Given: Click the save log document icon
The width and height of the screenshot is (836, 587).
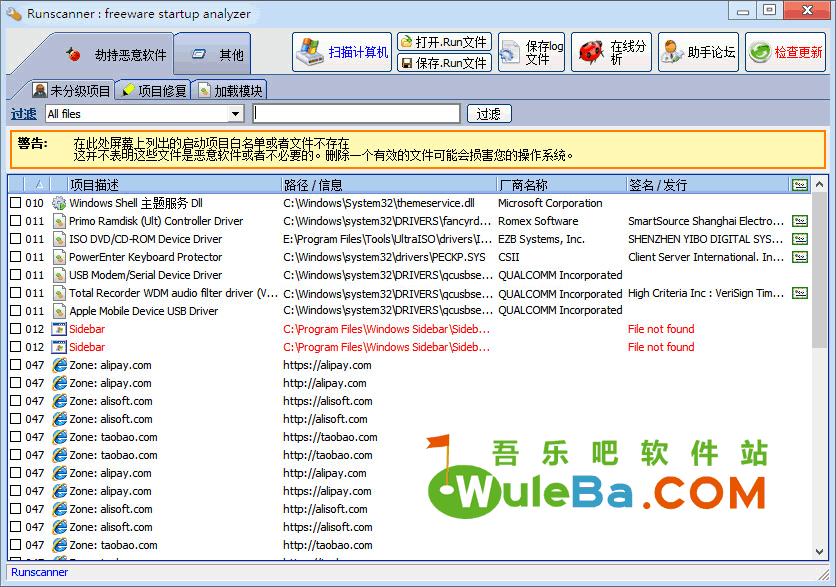Looking at the screenshot, I should click(x=510, y=53).
